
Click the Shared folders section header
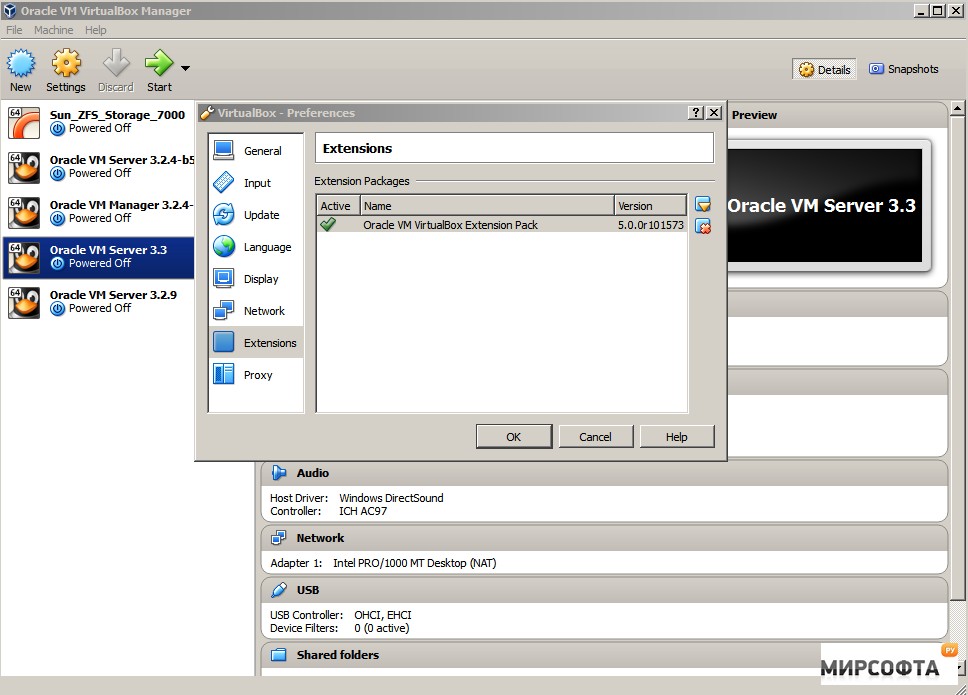[x=604, y=655]
